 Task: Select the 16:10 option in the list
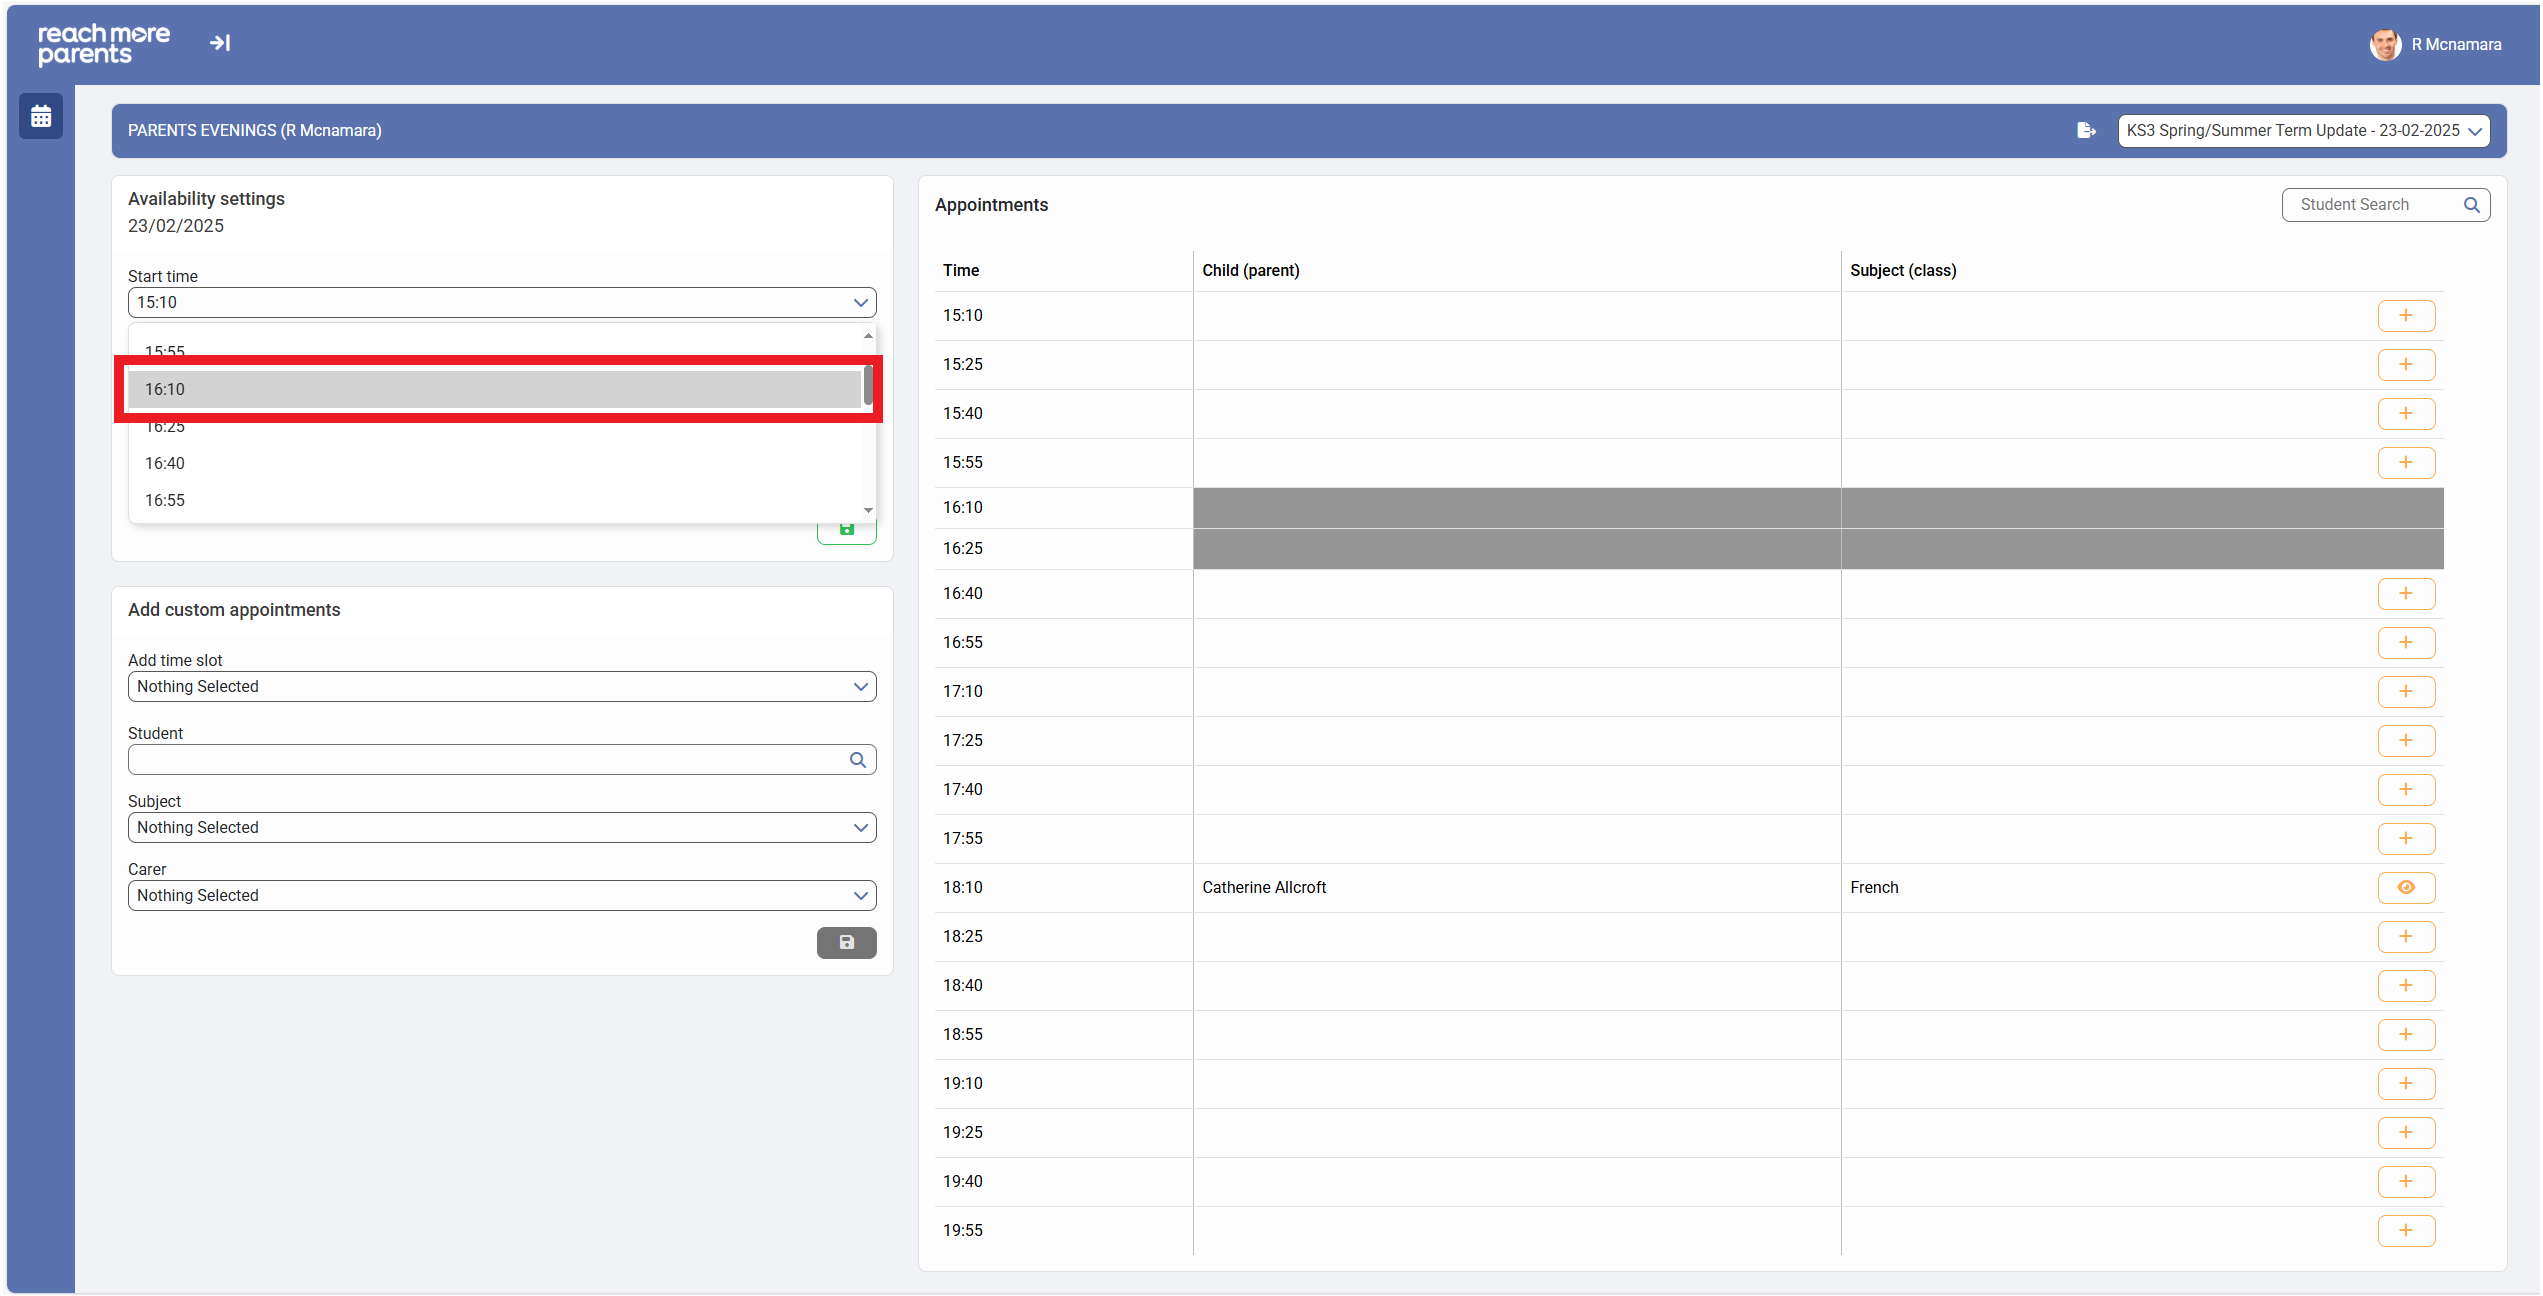click(x=495, y=390)
